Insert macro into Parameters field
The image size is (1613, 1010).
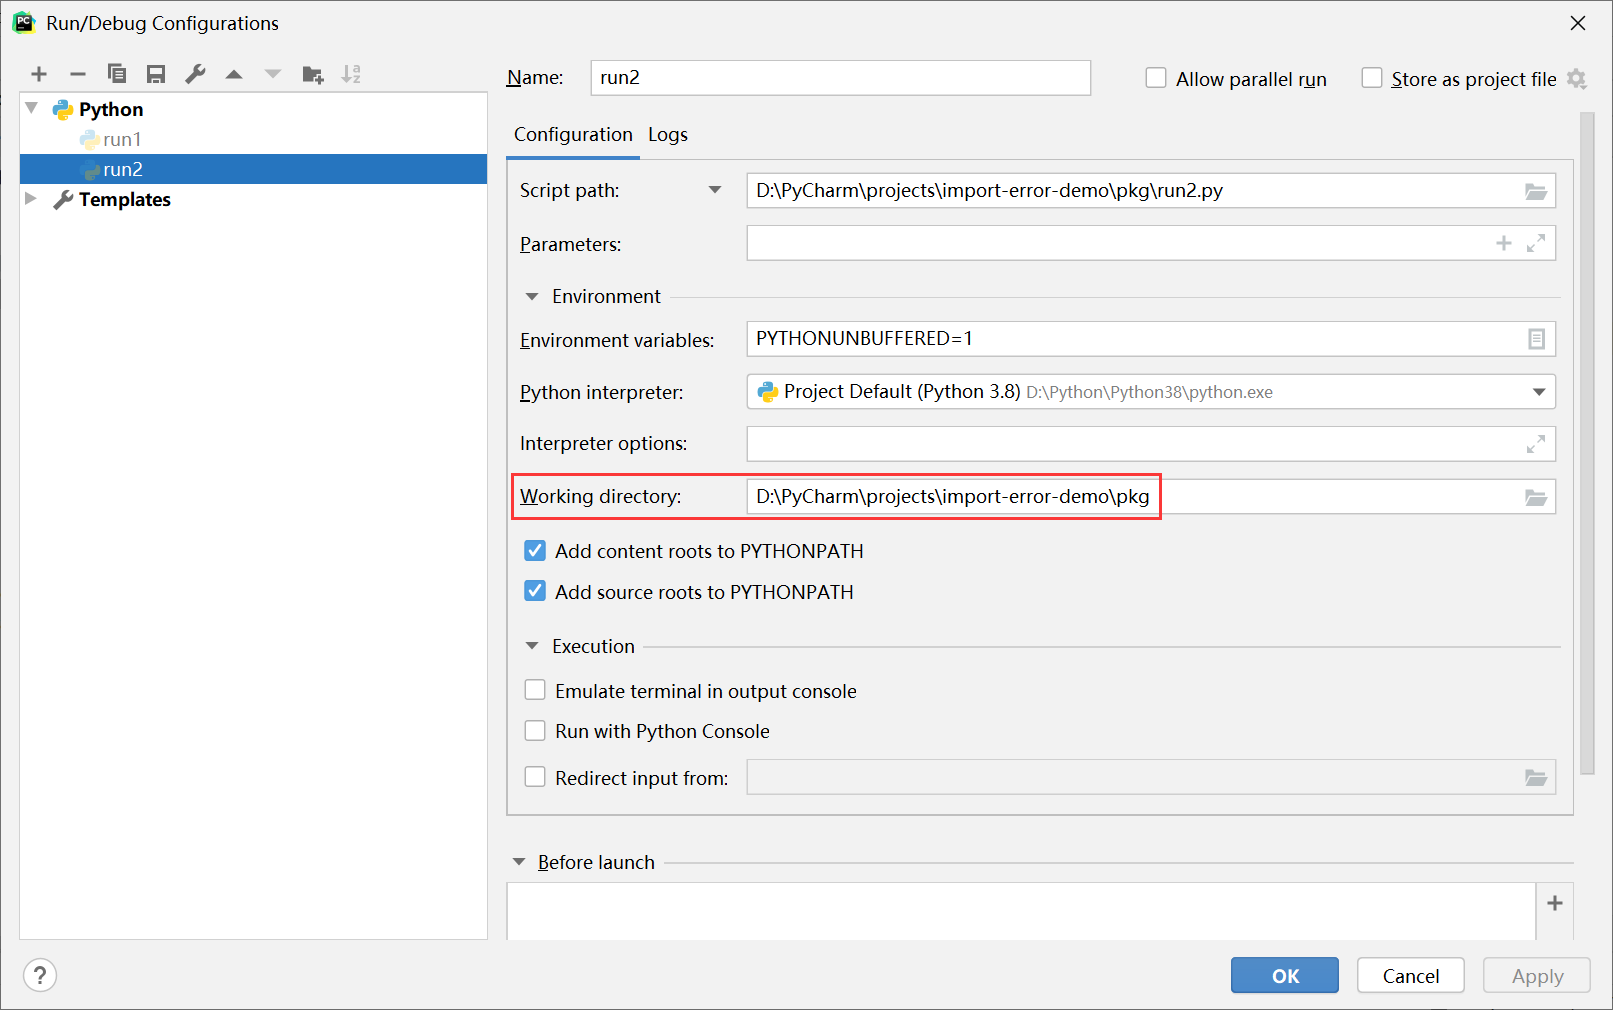coord(1503,243)
